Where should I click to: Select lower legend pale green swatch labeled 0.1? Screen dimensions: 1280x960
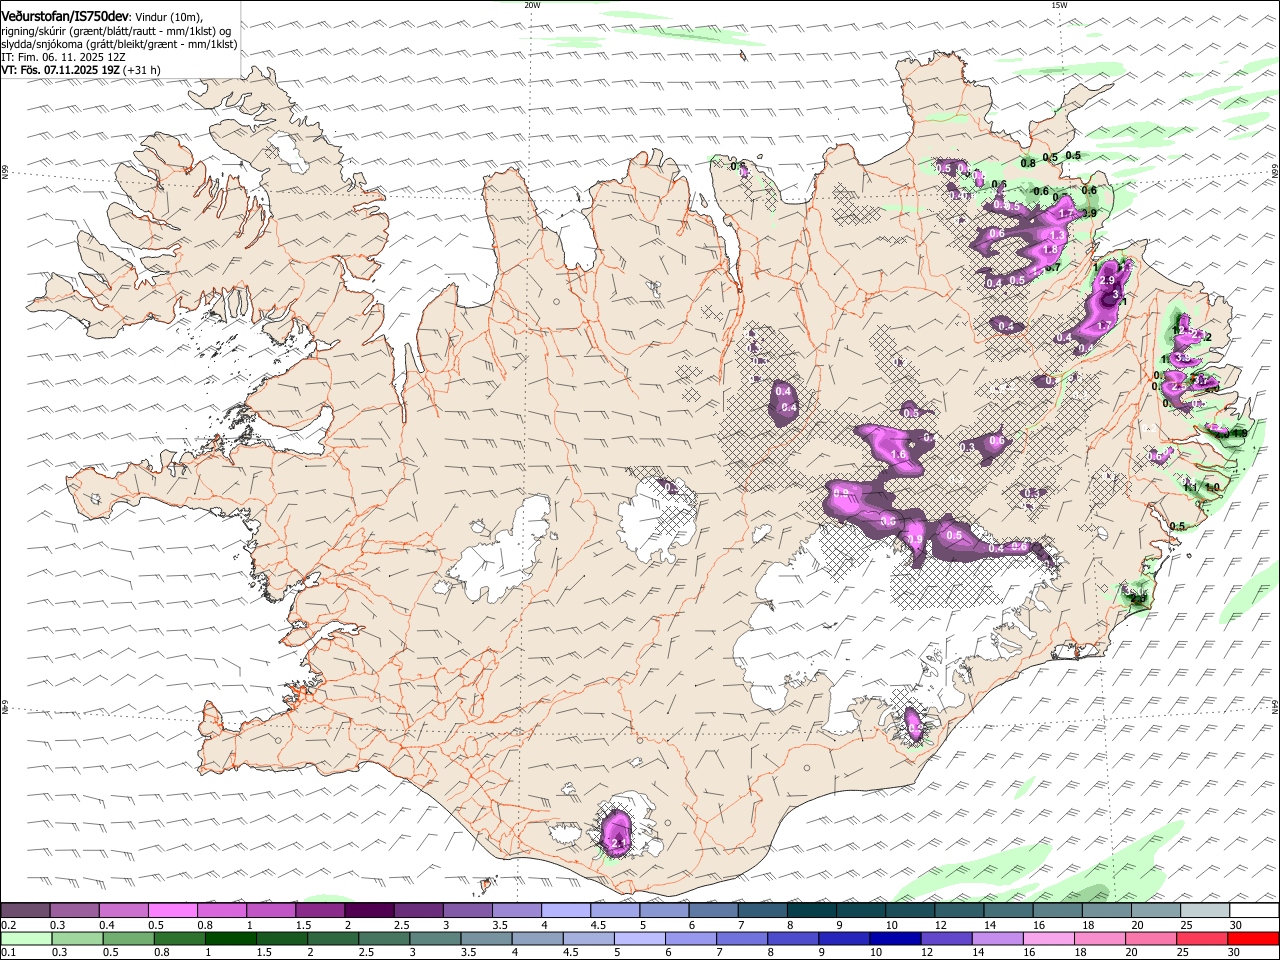point(26,938)
